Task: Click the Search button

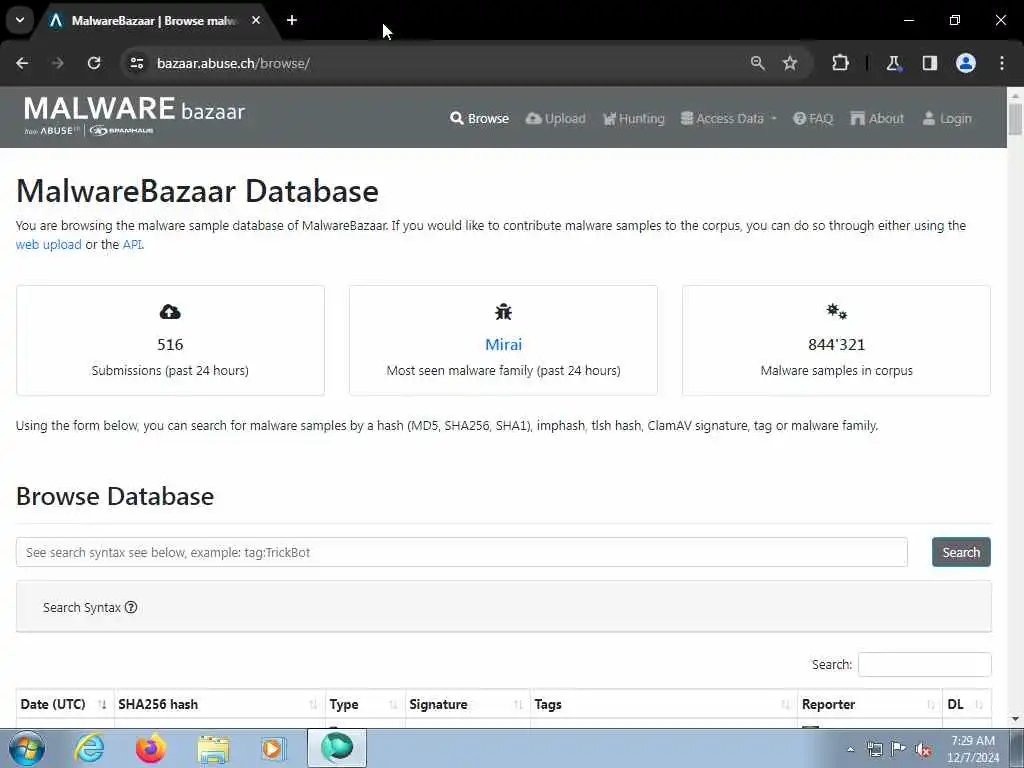Action: 961,552
